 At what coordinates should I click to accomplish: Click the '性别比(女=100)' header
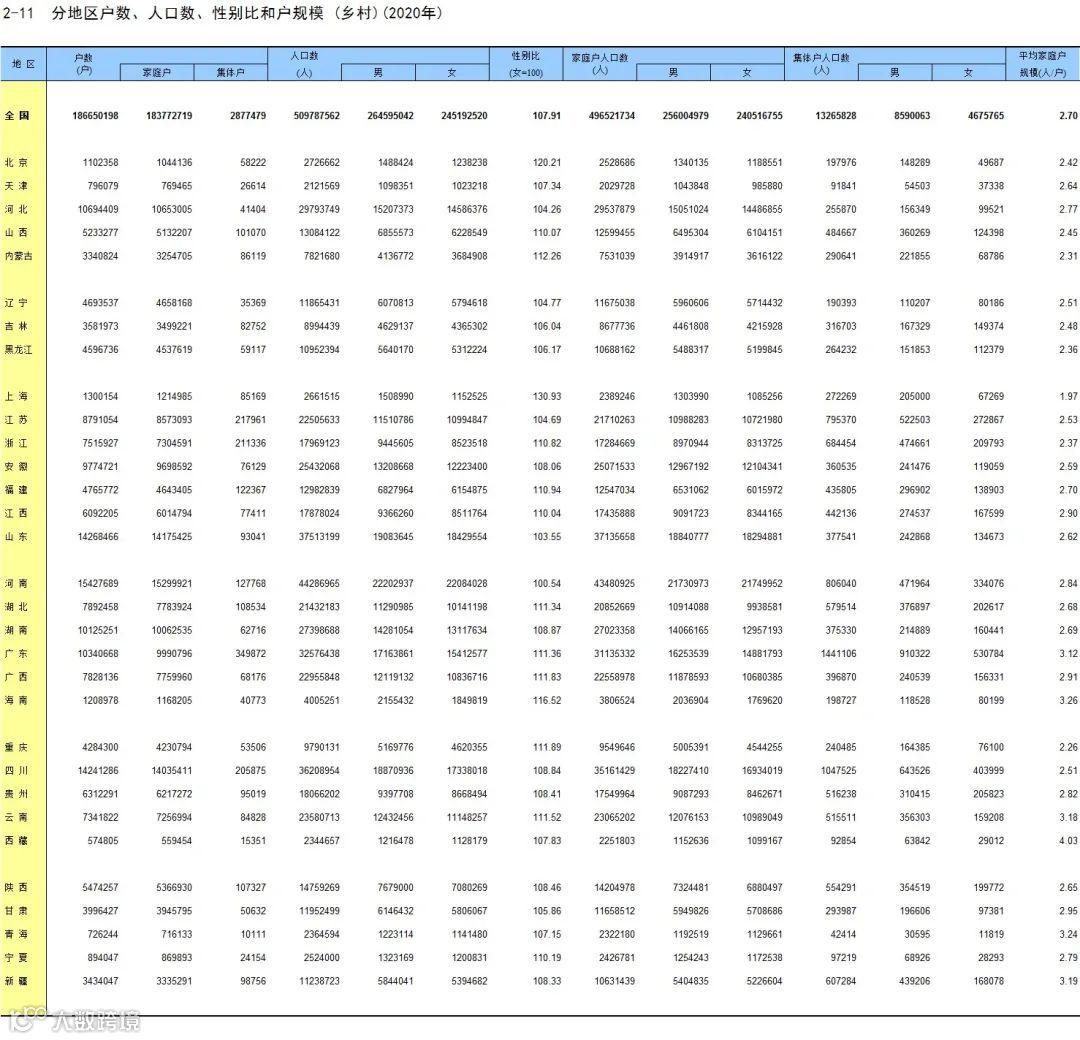[526, 64]
